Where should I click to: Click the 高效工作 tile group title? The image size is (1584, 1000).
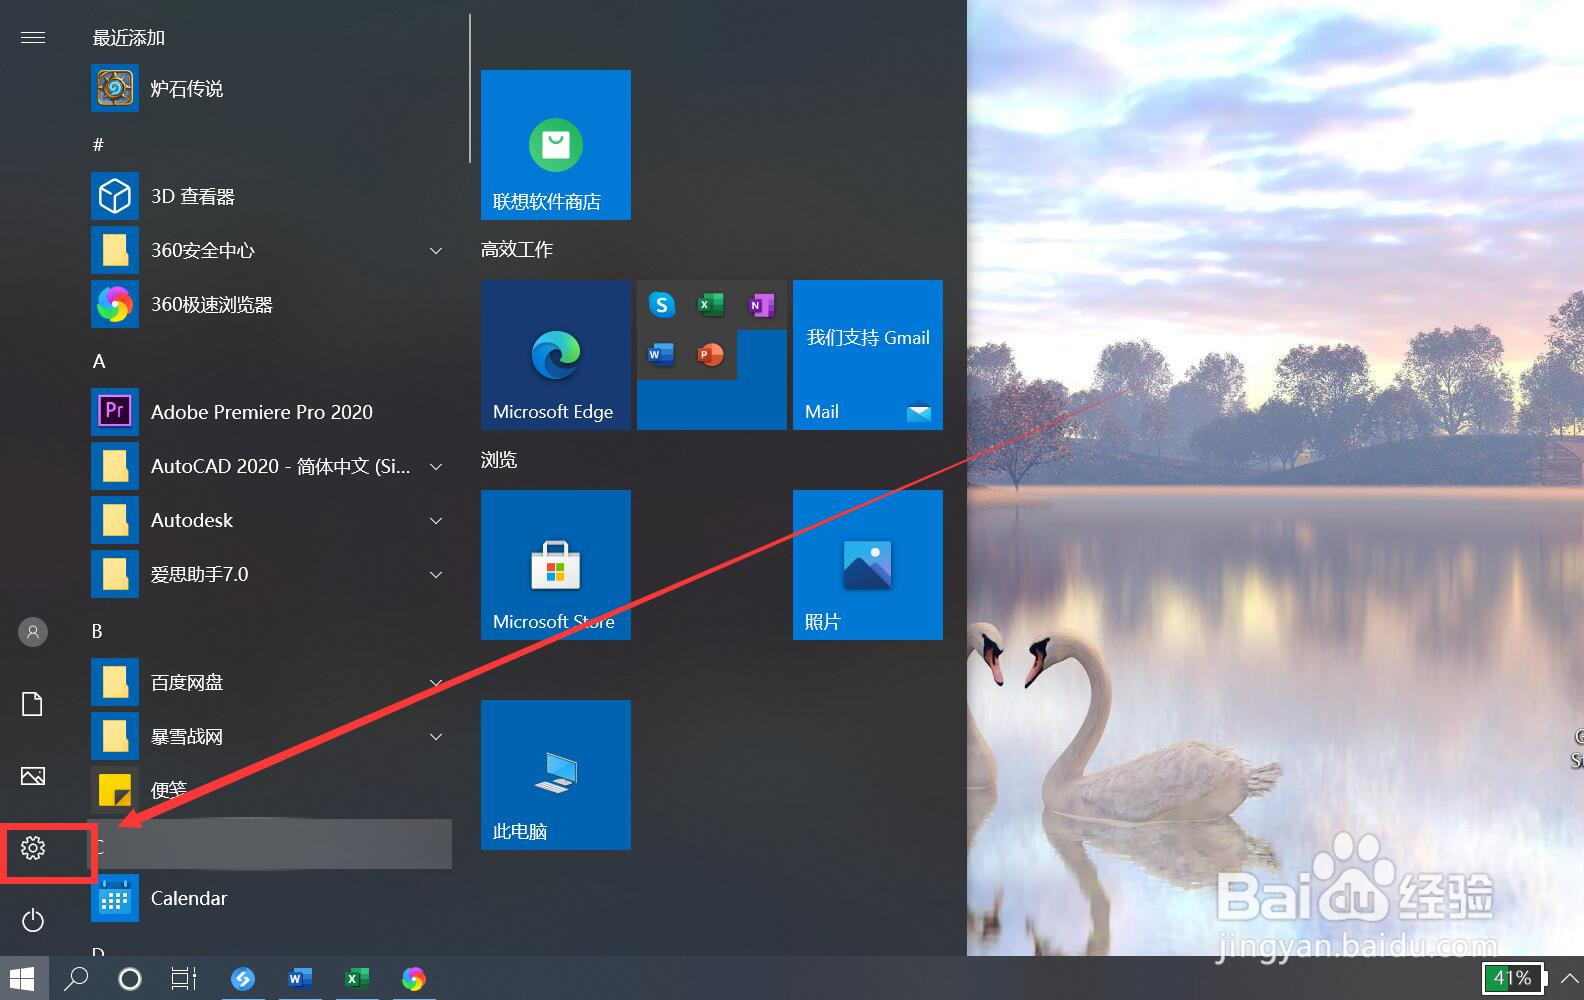point(517,250)
